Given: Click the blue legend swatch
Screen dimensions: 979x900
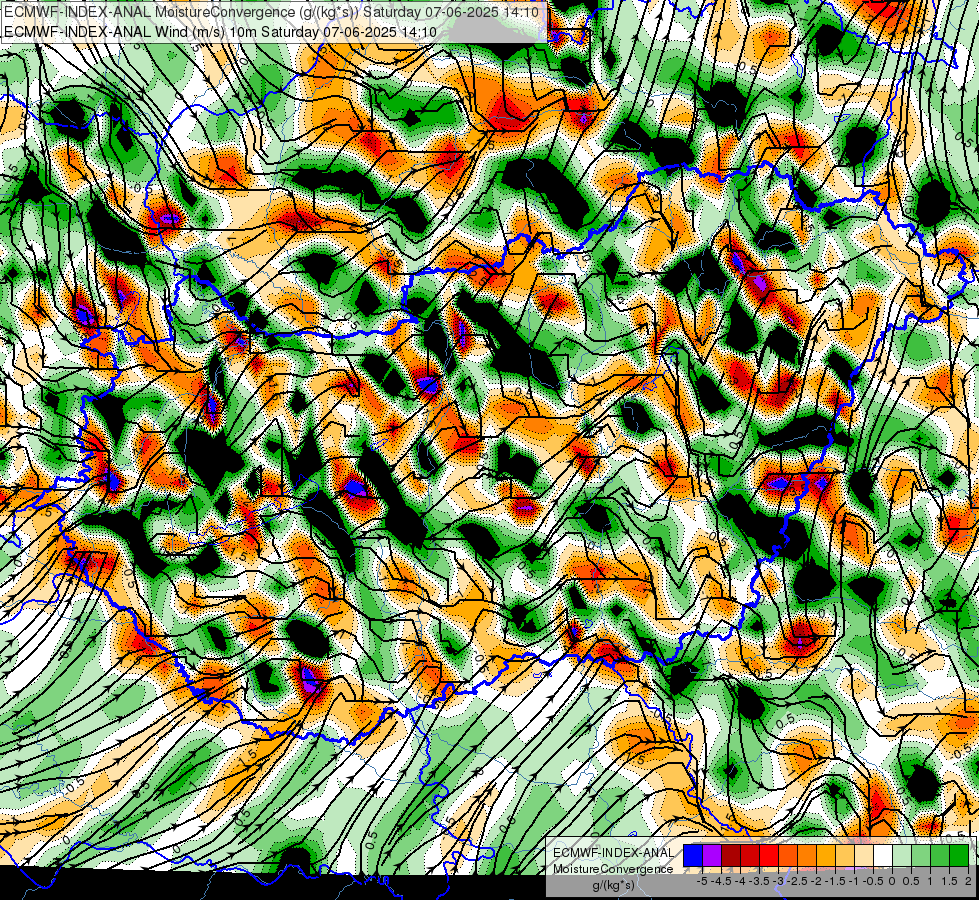Looking at the screenshot, I should [x=693, y=855].
